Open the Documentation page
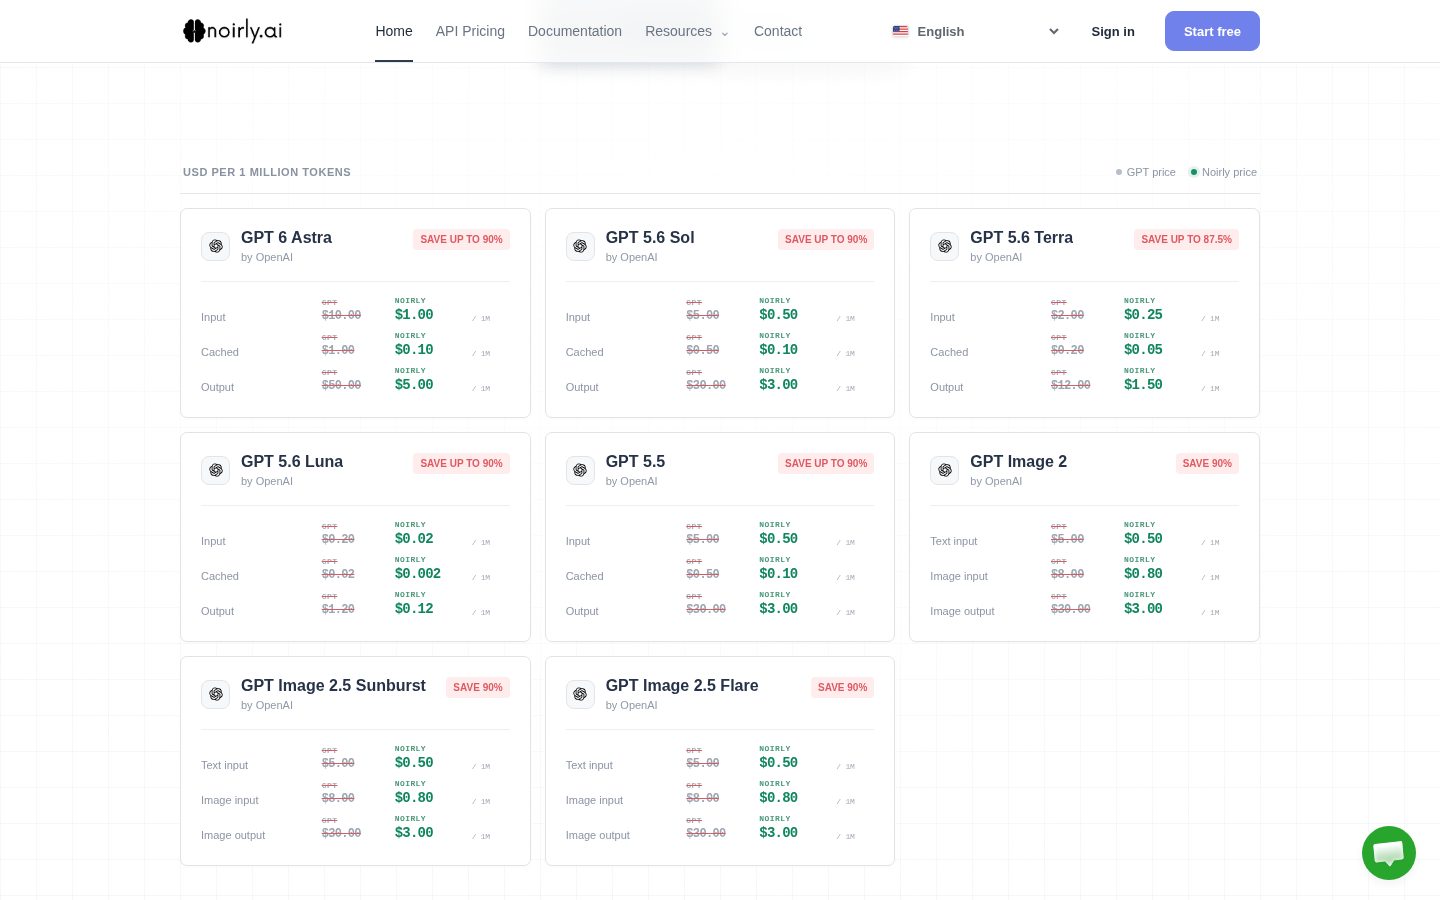The image size is (1440, 900). click(575, 31)
